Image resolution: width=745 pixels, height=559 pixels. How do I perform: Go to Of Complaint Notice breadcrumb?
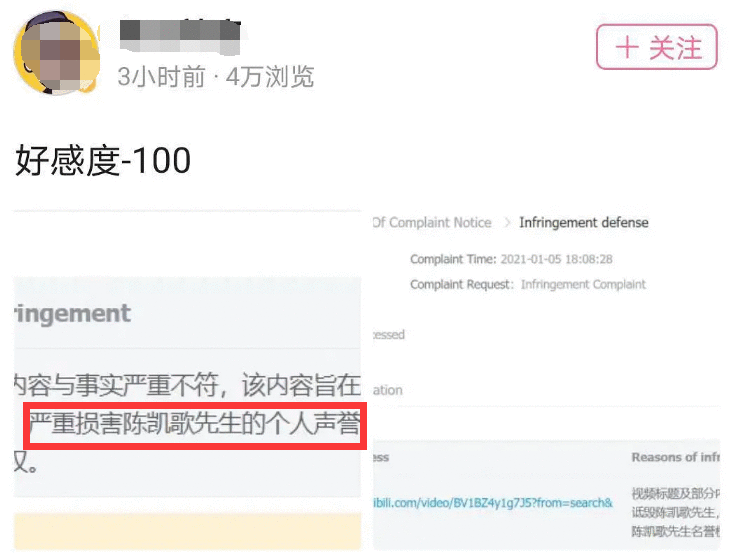432,222
